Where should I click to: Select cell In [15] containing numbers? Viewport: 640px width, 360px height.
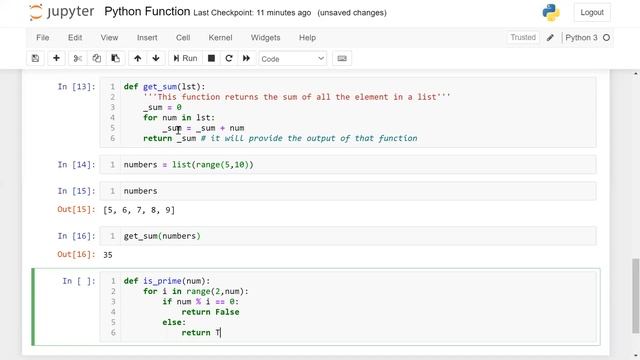[348, 191]
